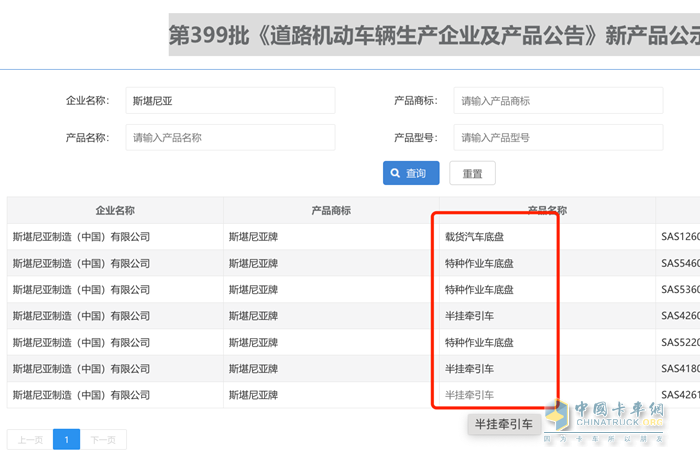
Task: Select page 1 in pagination
Action: pyautogui.click(x=67, y=440)
